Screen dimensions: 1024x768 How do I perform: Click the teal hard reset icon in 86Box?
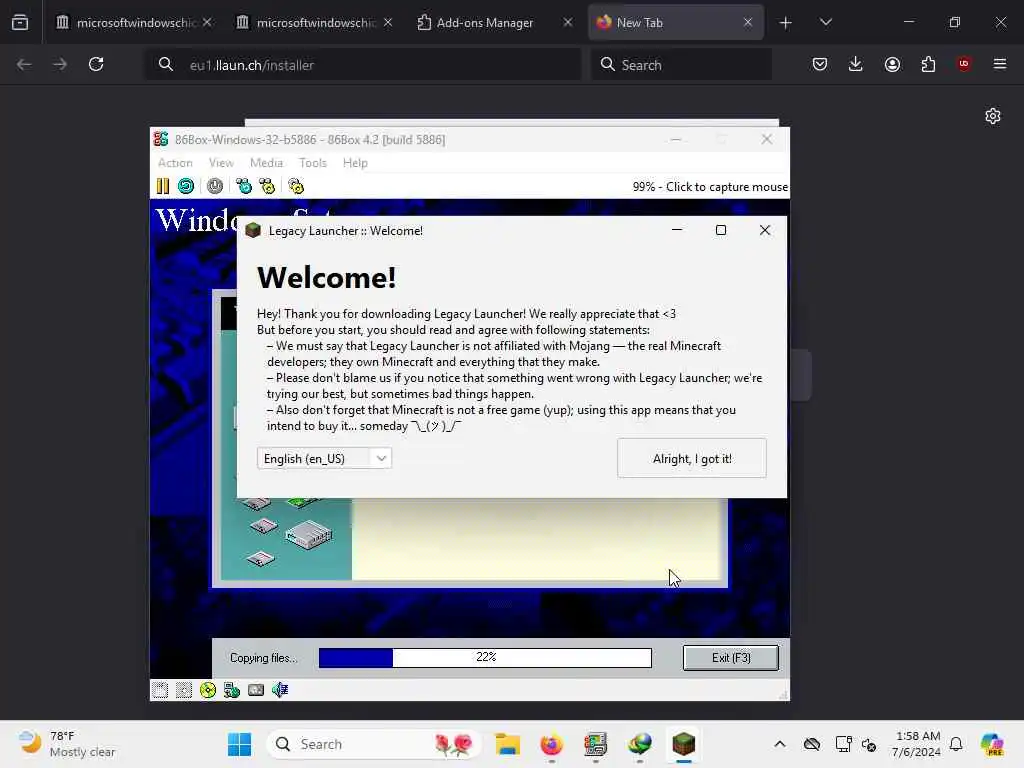tap(186, 187)
